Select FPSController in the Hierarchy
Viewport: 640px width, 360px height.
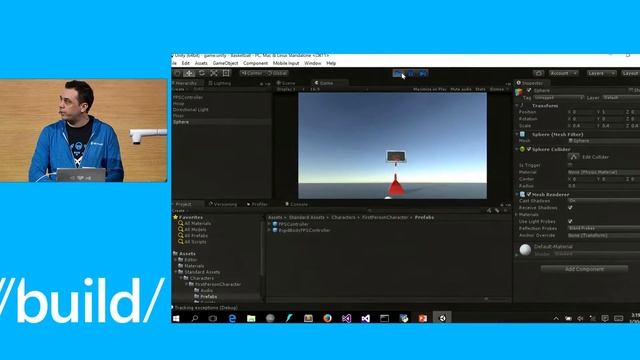188,98
